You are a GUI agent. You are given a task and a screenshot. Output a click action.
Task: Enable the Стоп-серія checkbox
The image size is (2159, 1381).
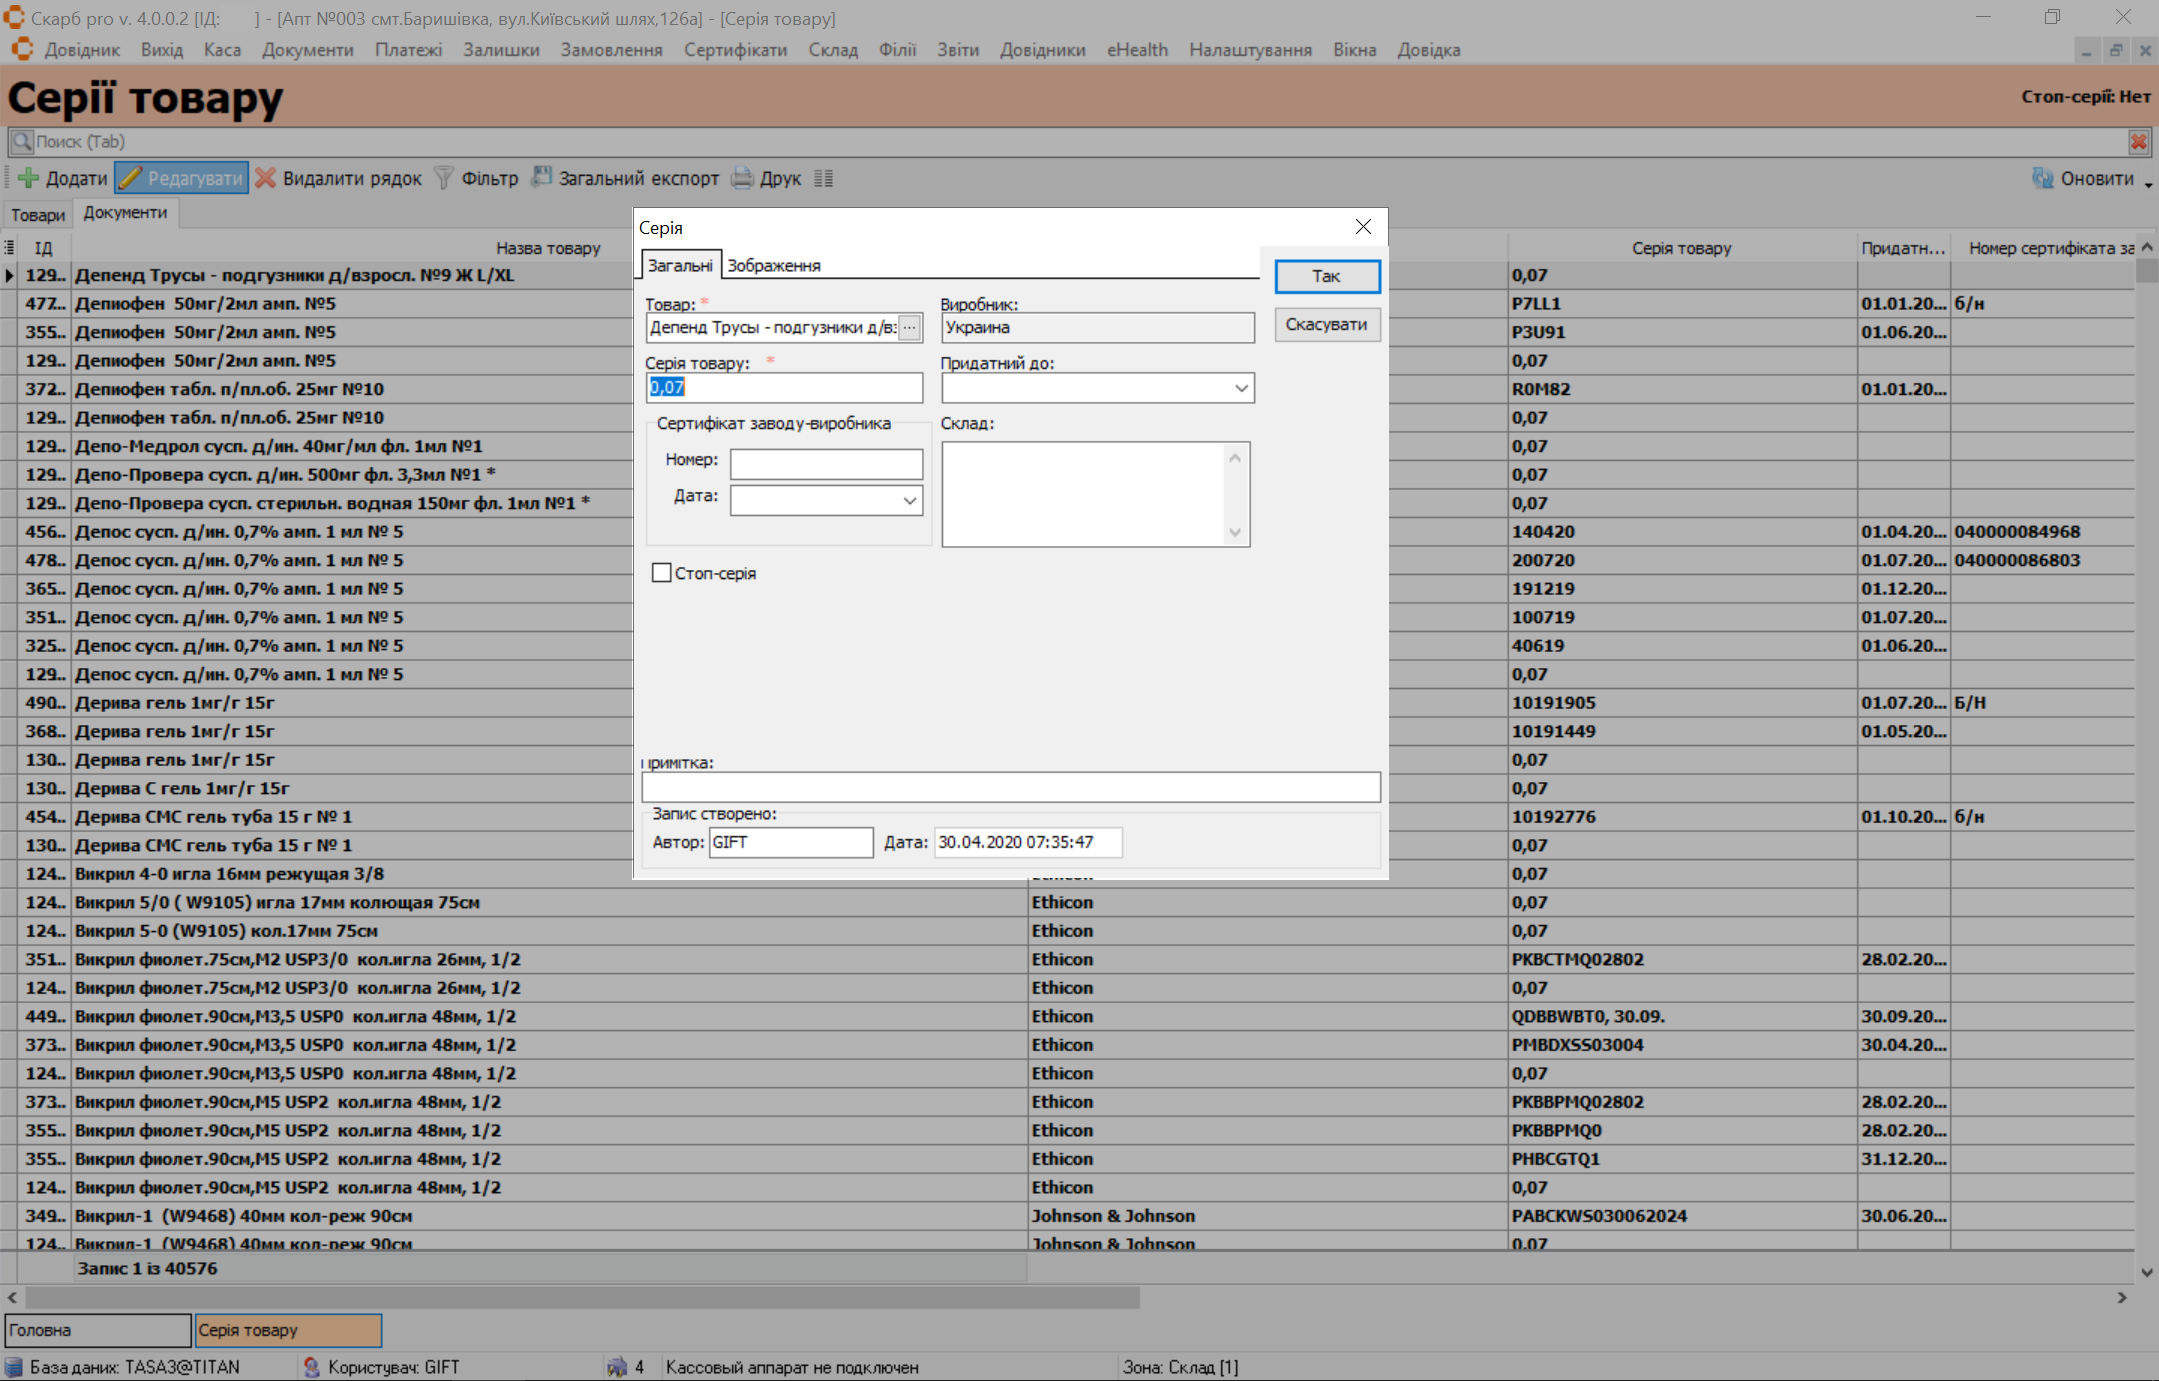coord(661,573)
